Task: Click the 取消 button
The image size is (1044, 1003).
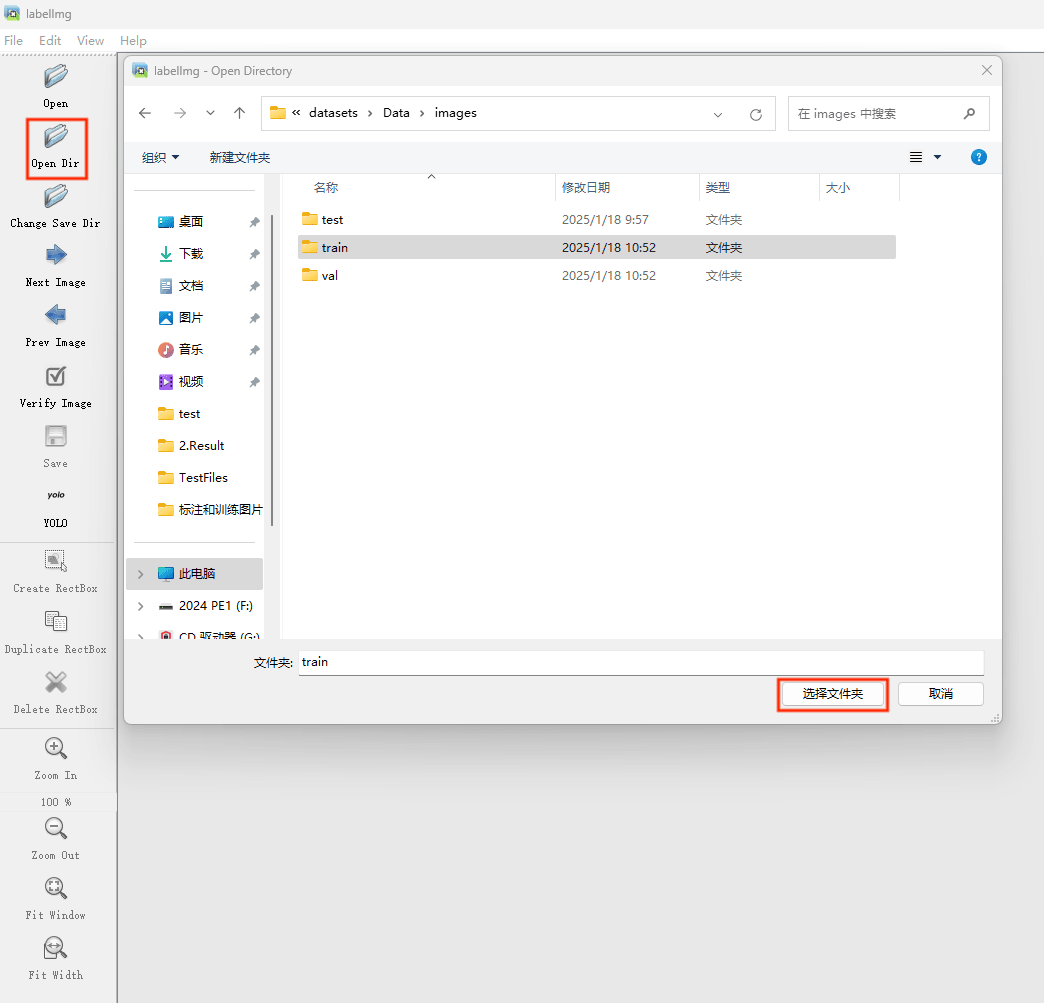Action: point(940,694)
